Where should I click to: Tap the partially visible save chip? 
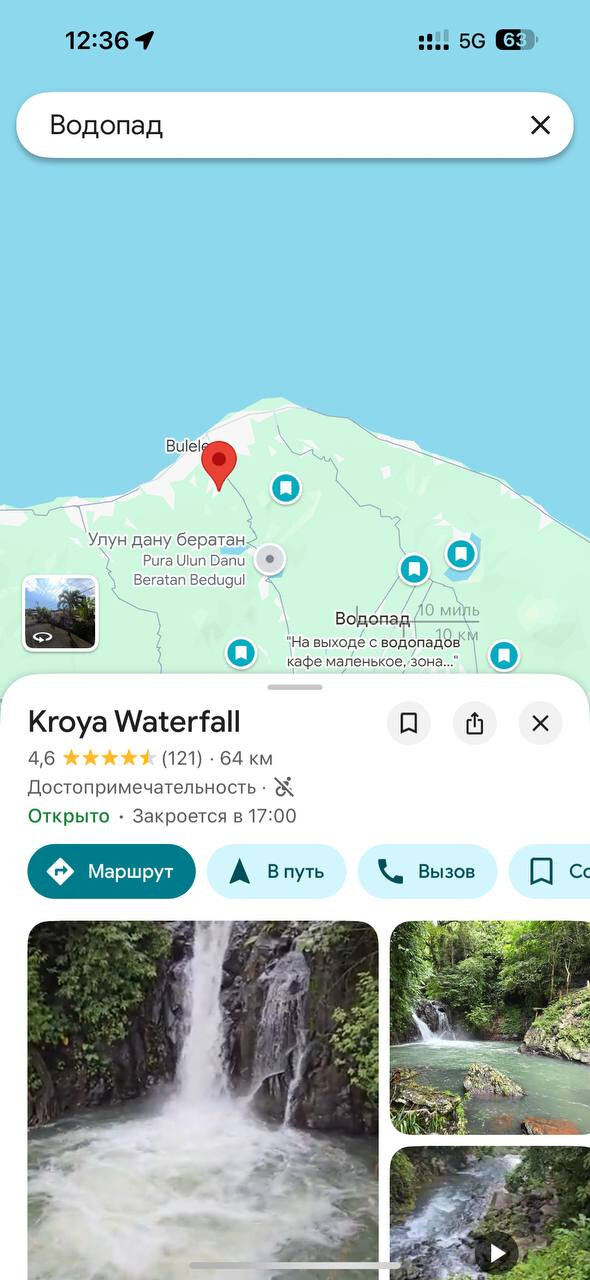(x=550, y=871)
